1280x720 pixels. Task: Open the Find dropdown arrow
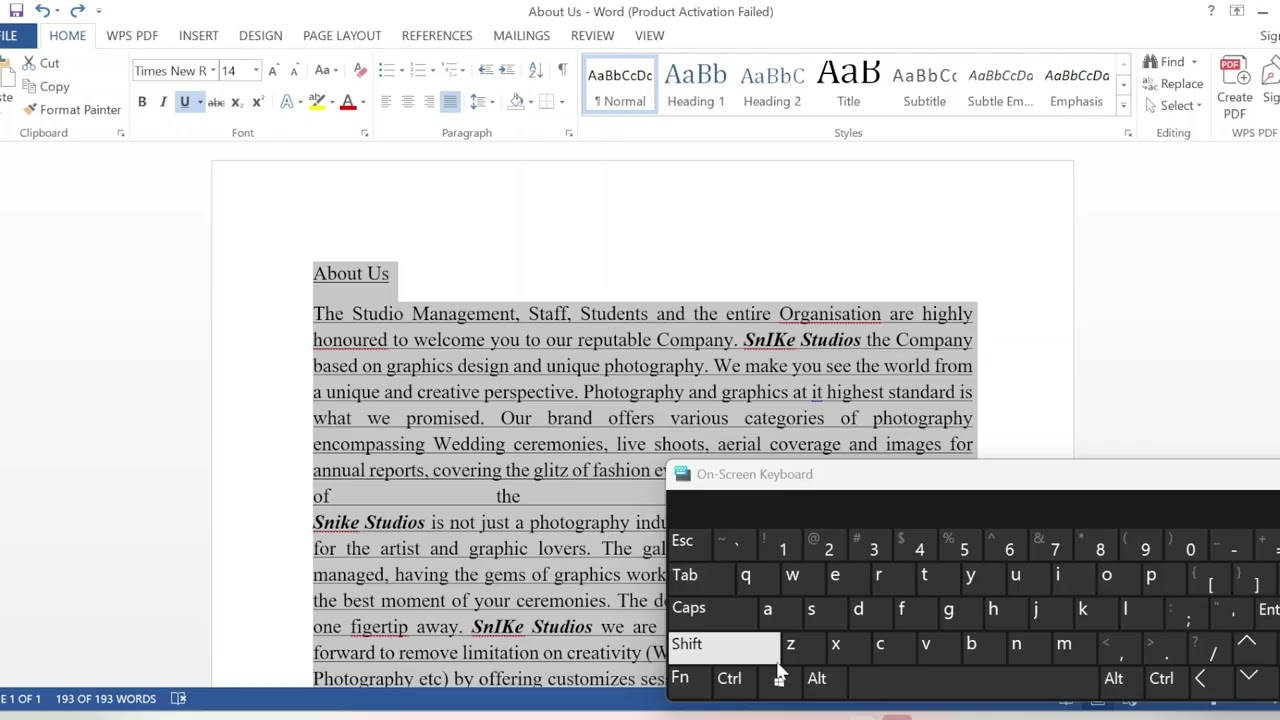[1194, 63]
